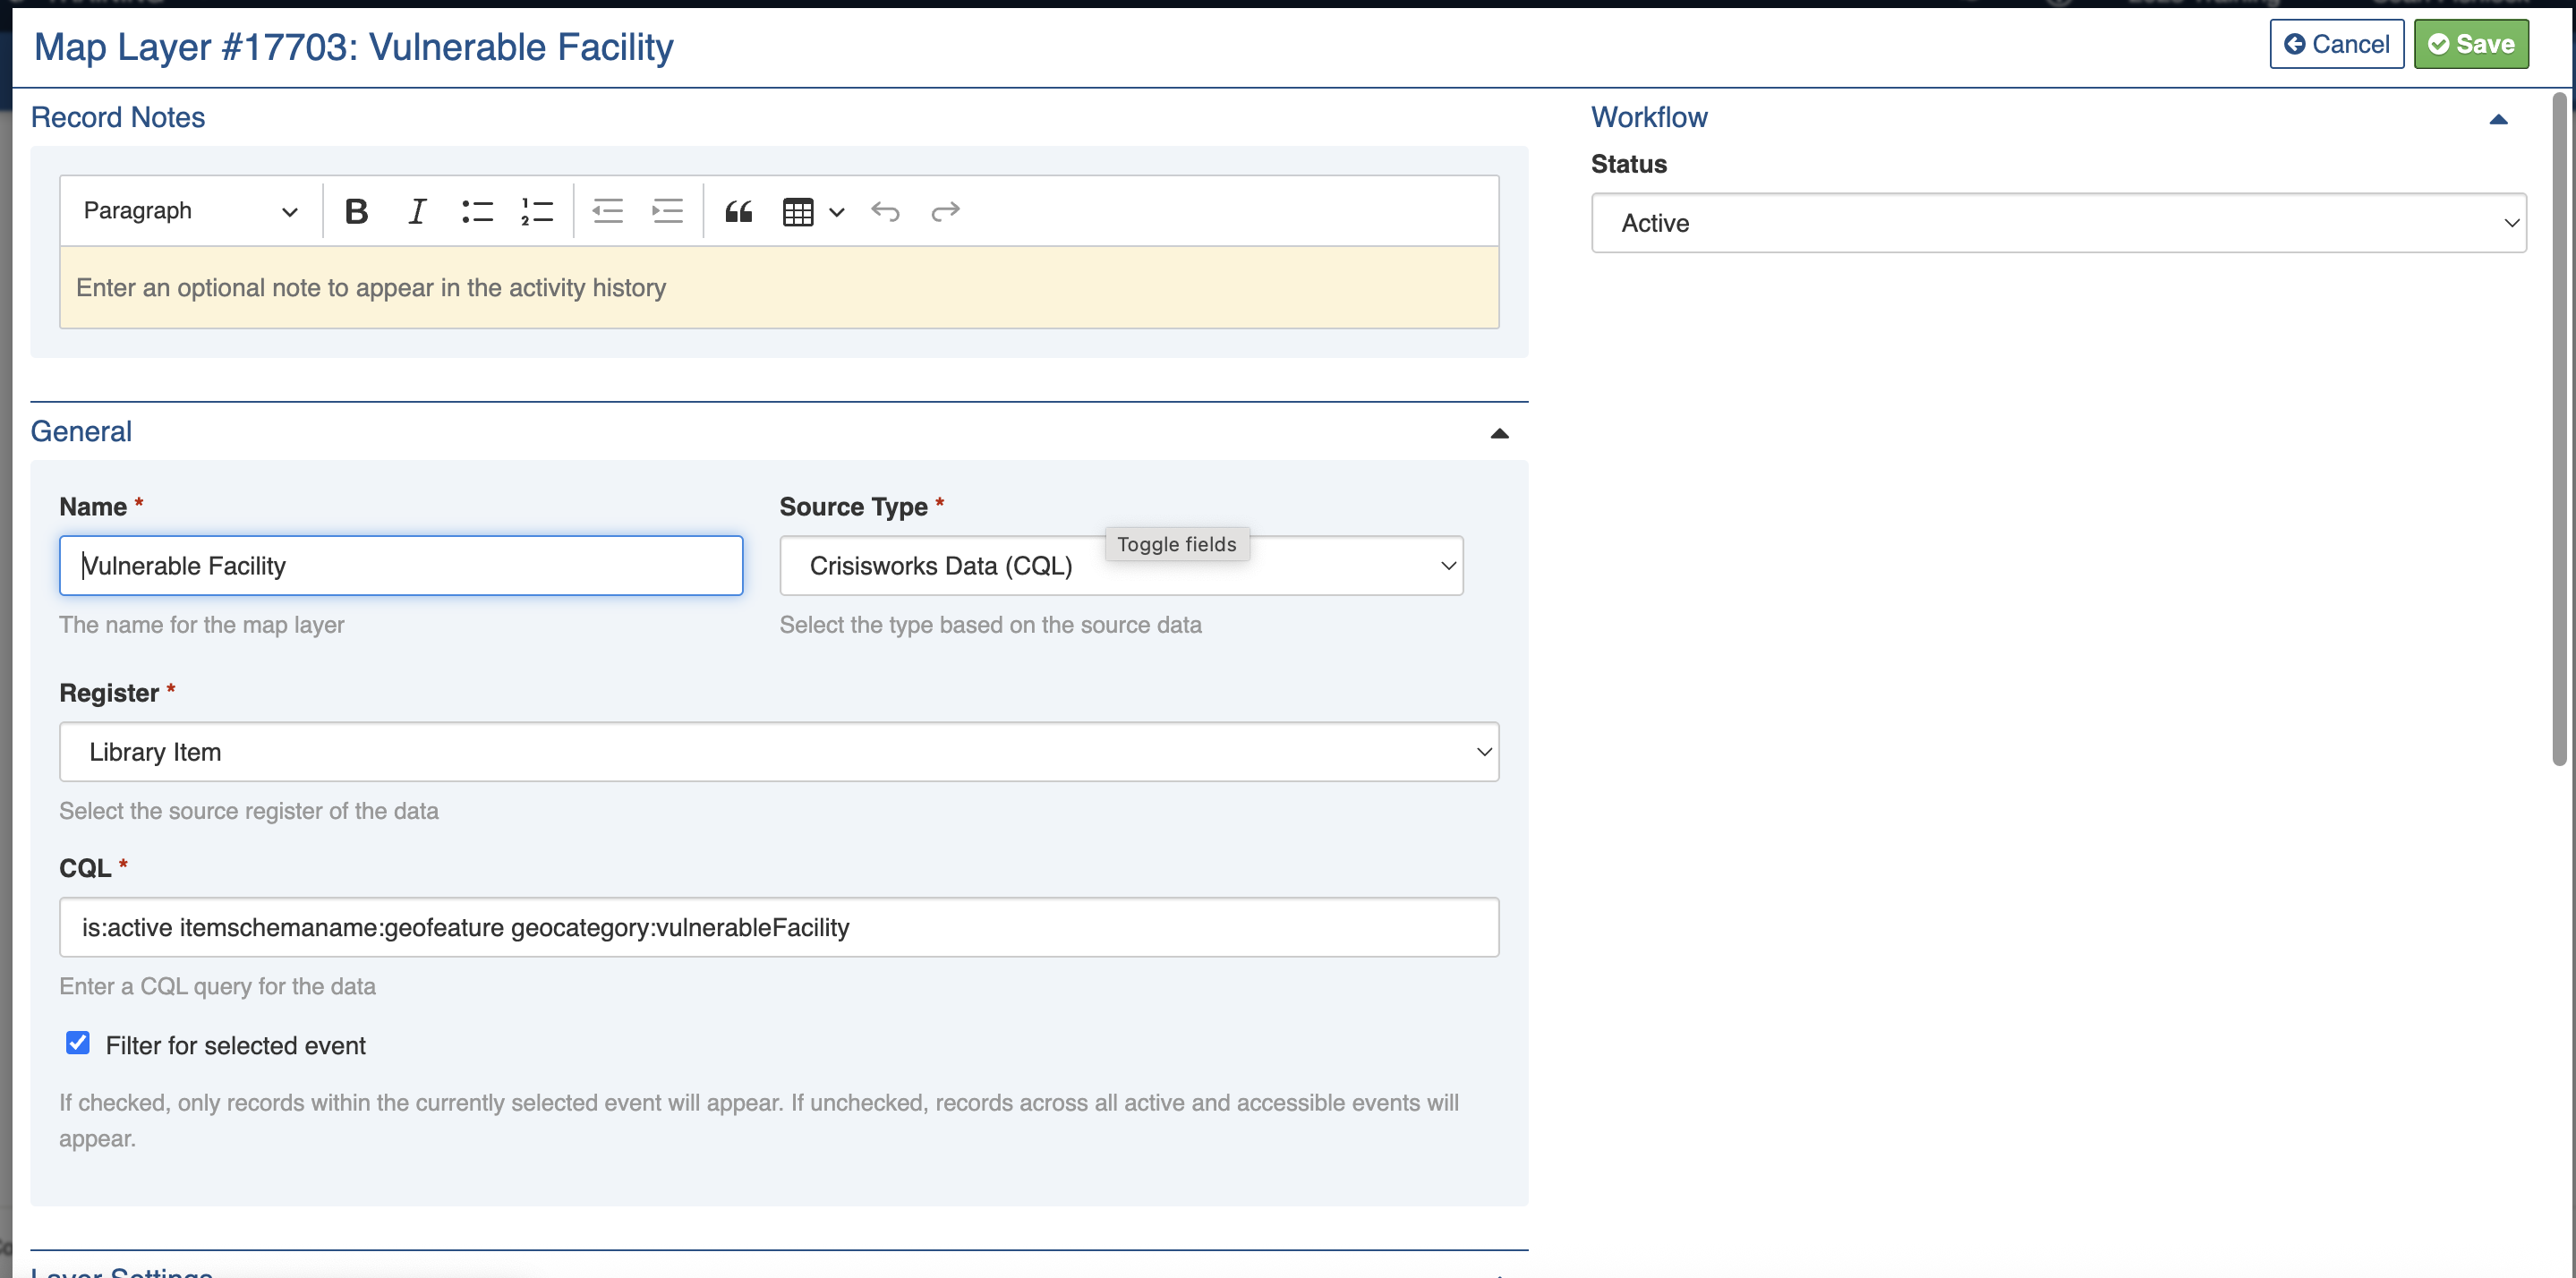Image resolution: width=2576 pixels, height=1278 pixels.
Task: Insert a block quote in notes
Action: click(738, 211)
